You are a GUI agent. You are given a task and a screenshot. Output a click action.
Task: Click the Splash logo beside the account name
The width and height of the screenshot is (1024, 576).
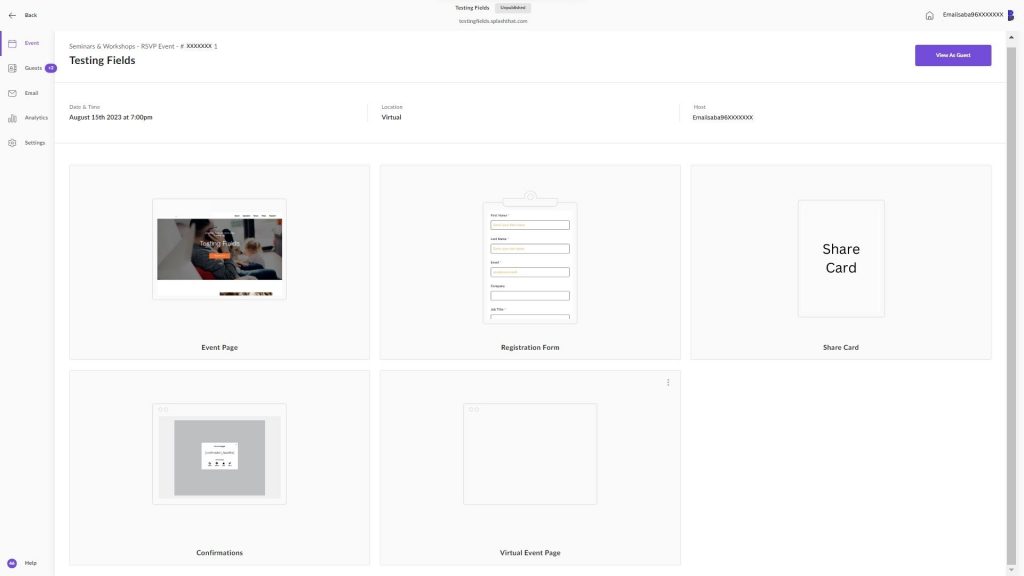1010,15
